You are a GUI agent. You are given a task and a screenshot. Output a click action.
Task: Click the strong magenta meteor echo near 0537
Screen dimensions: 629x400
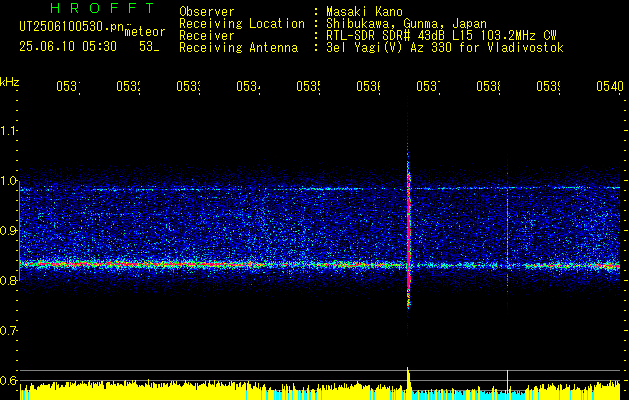pyautogui.click(x=409, y=235)
